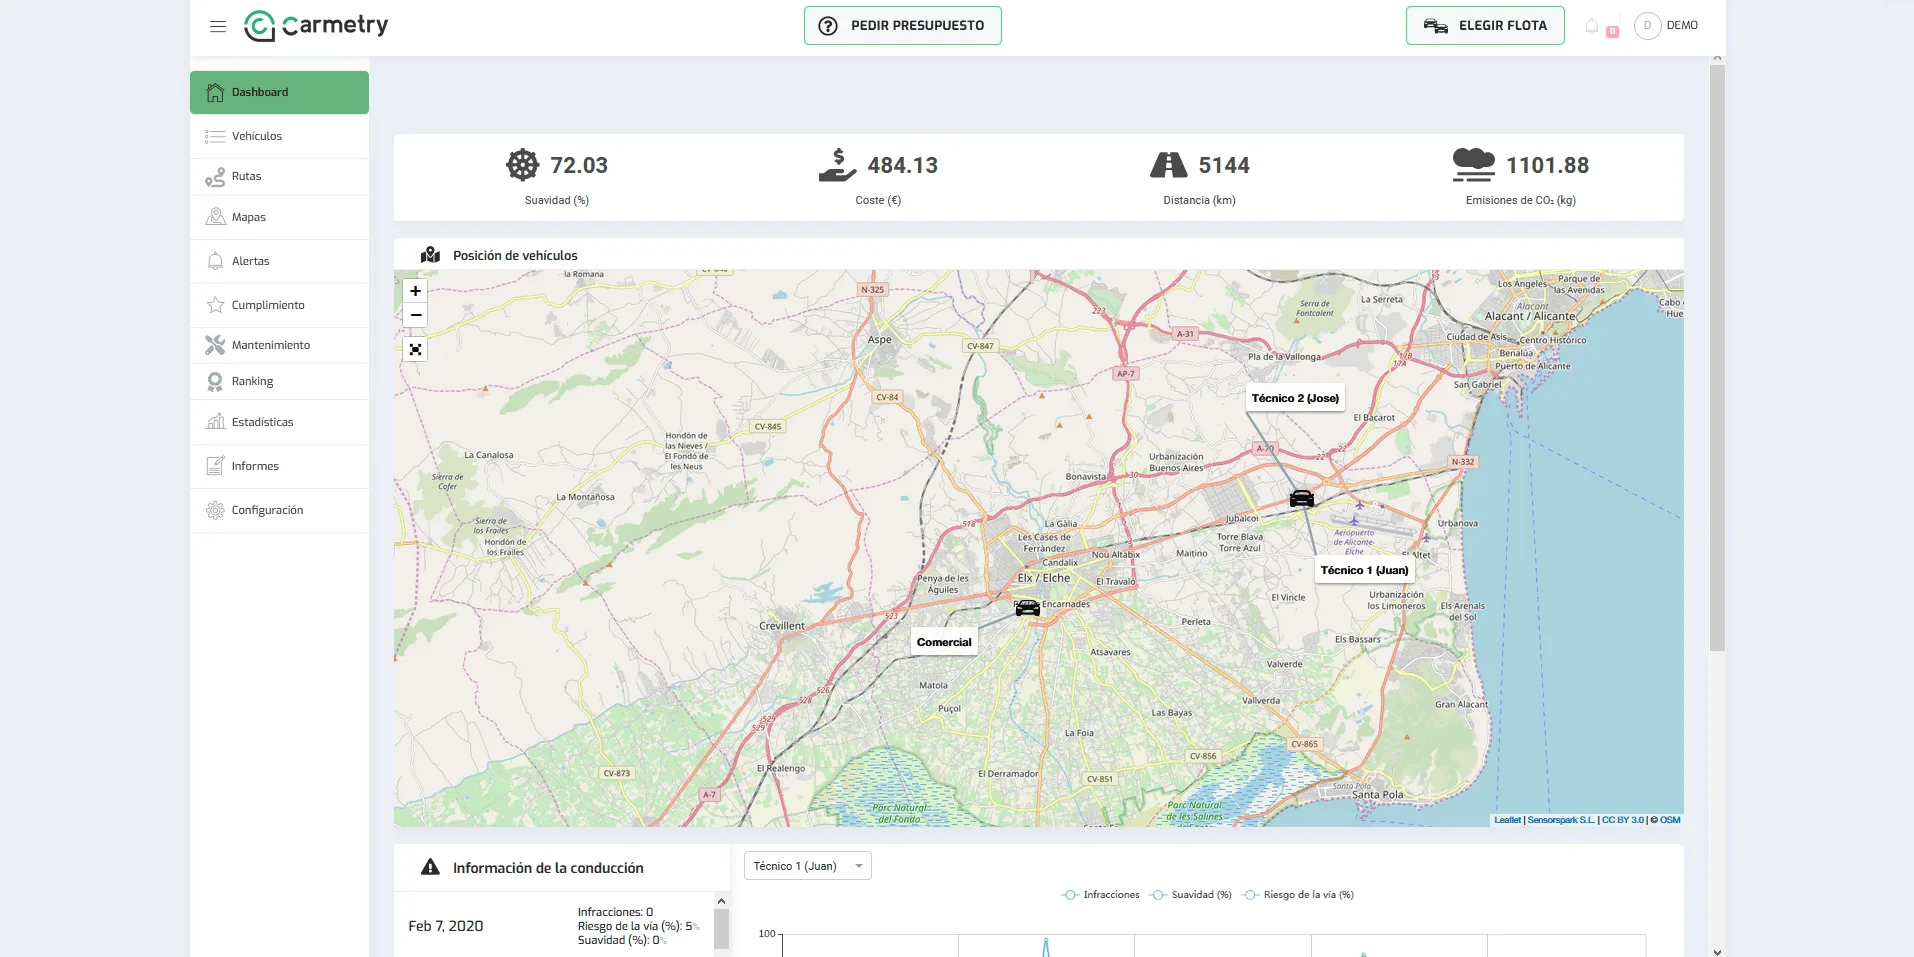Select the car marker for Técnico 2 (Jose)

point(1301,498)
